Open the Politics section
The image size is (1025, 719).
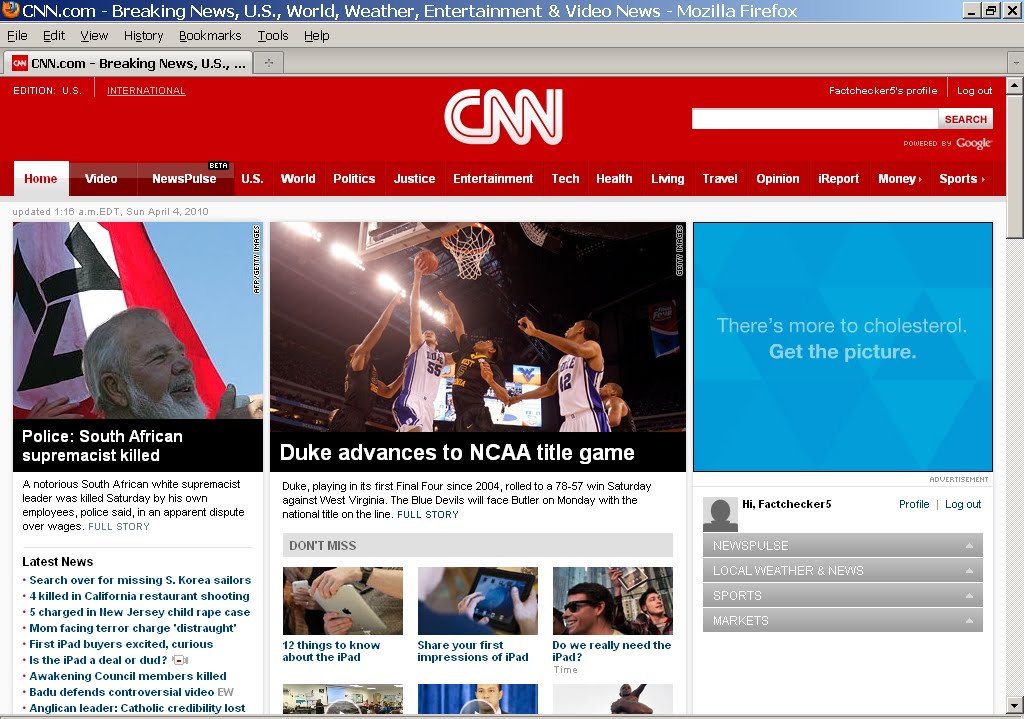click(x=354, y=178)
